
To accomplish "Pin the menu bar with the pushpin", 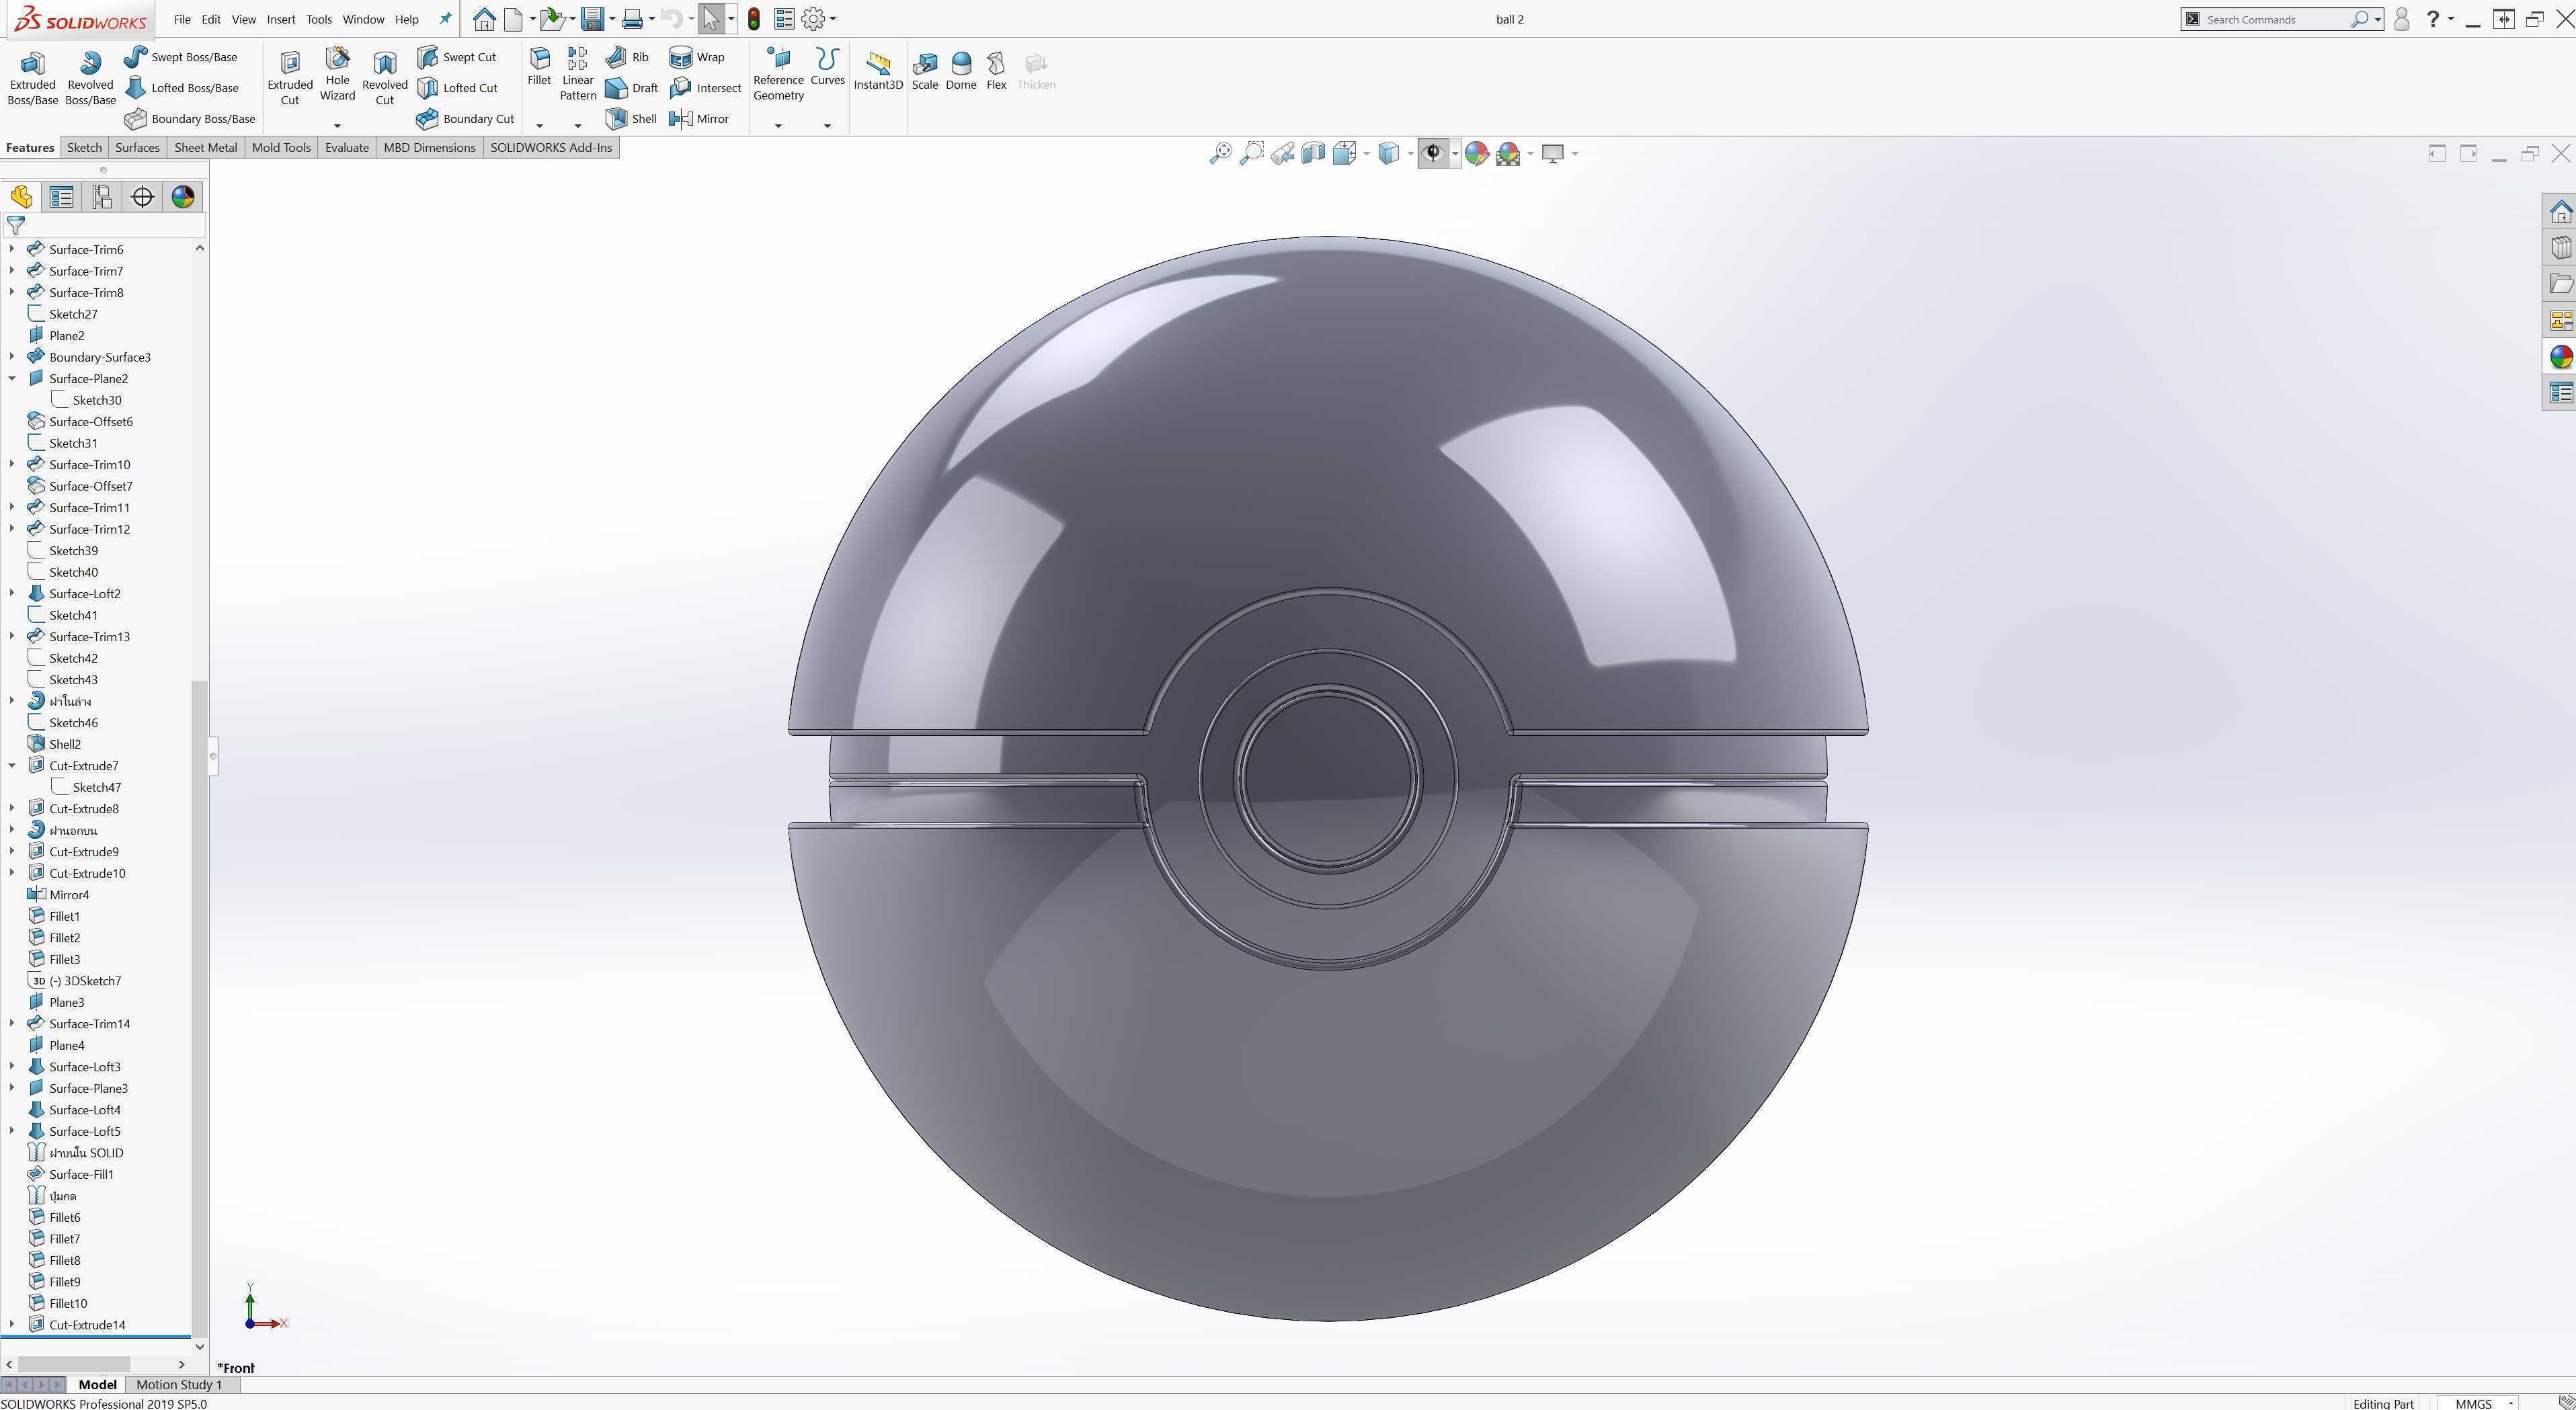I will (x=445, y=19).
